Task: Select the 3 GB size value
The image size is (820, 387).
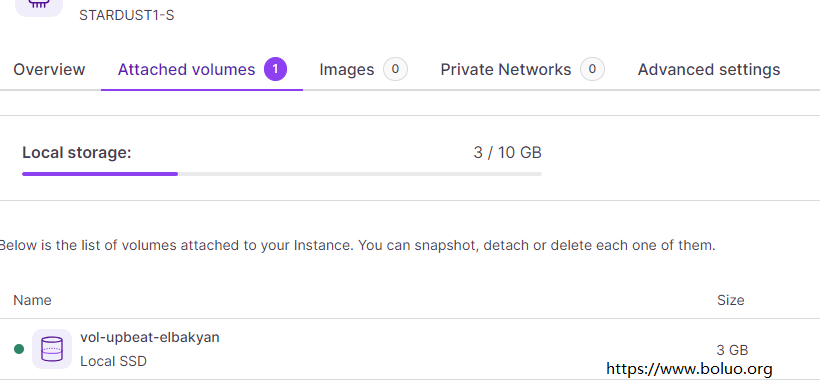Action: tap(732, 350)
